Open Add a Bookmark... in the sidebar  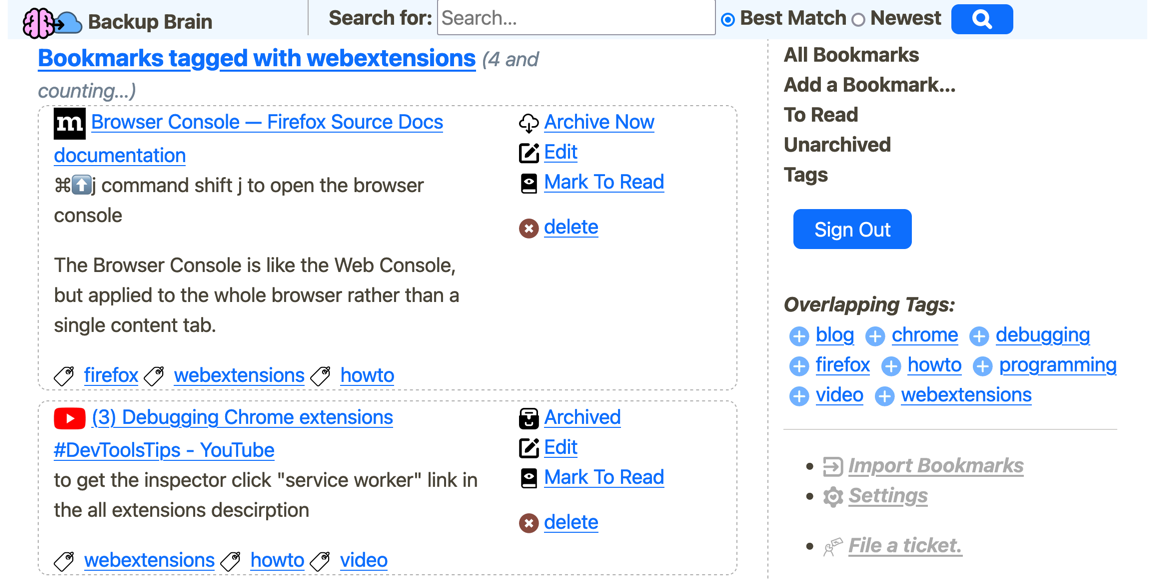pos(869,85)
